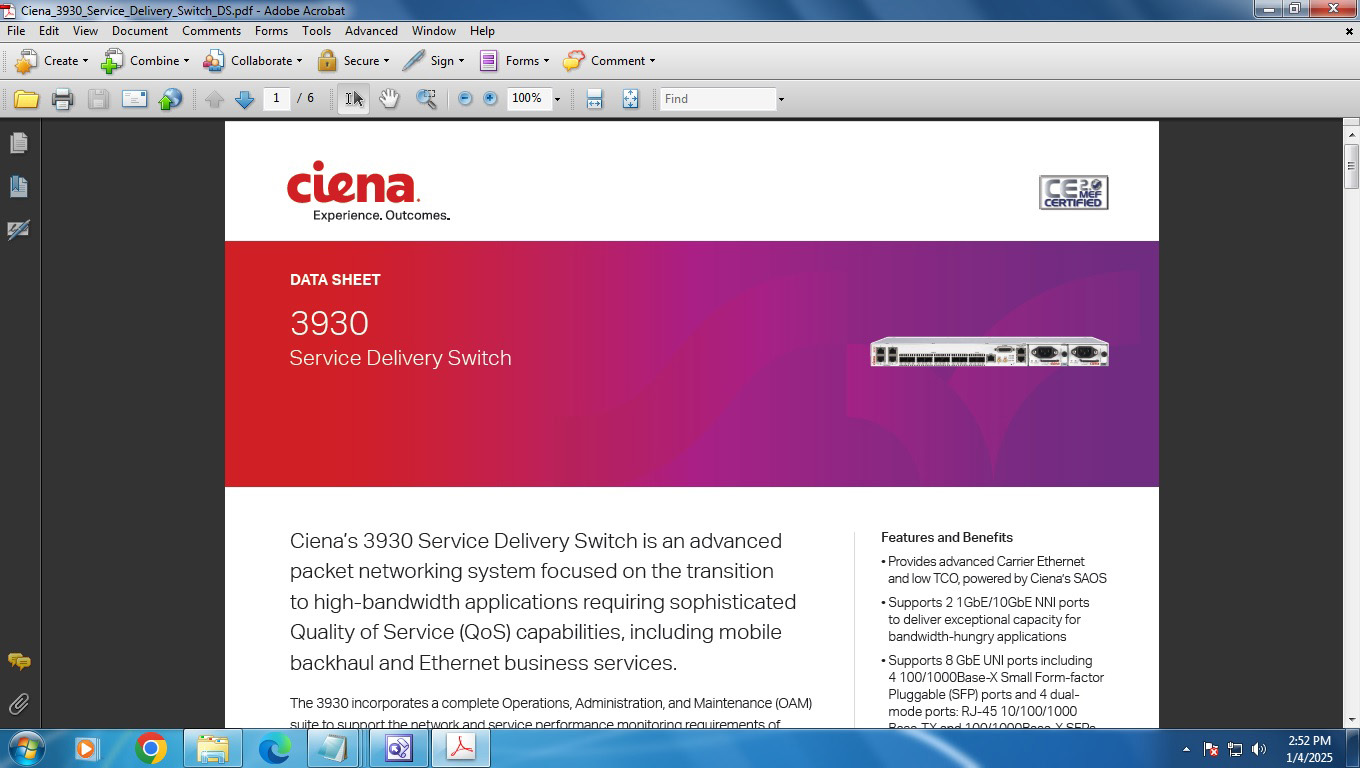Click the vertical scrollbar thumb
The width and height of the screenshot is (1360, 768).
click(x=1351, y=166)
